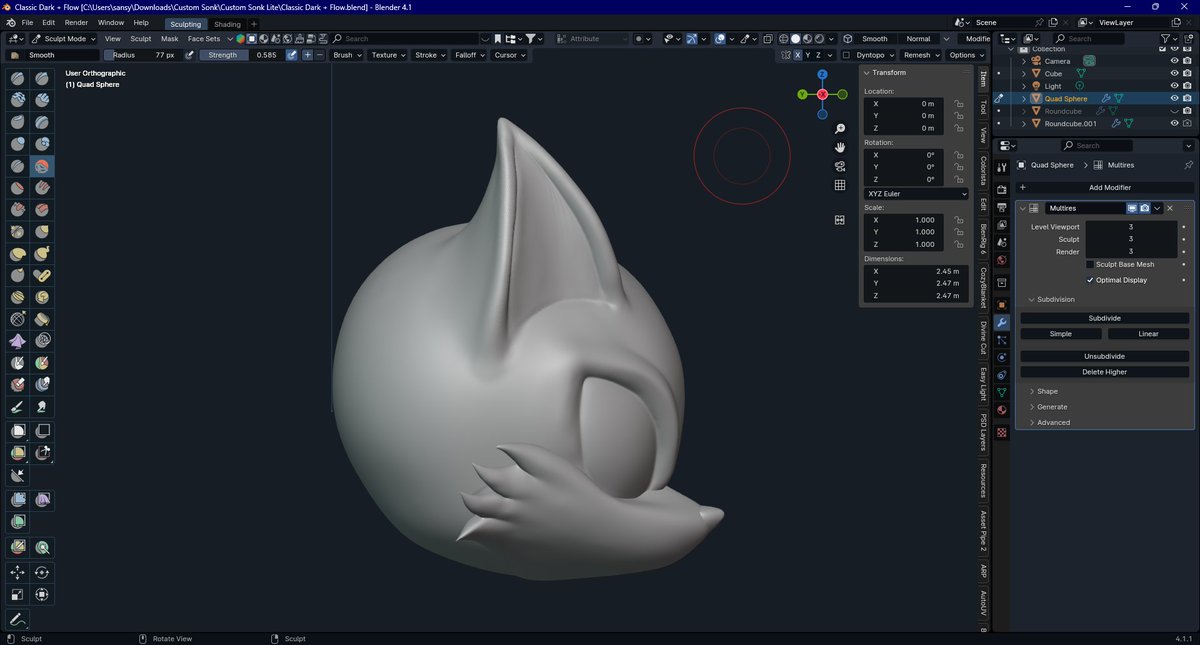The height and width of the screenshot is (645, 1200).
Task: Click Delete Higher button
Action: 1105,372
